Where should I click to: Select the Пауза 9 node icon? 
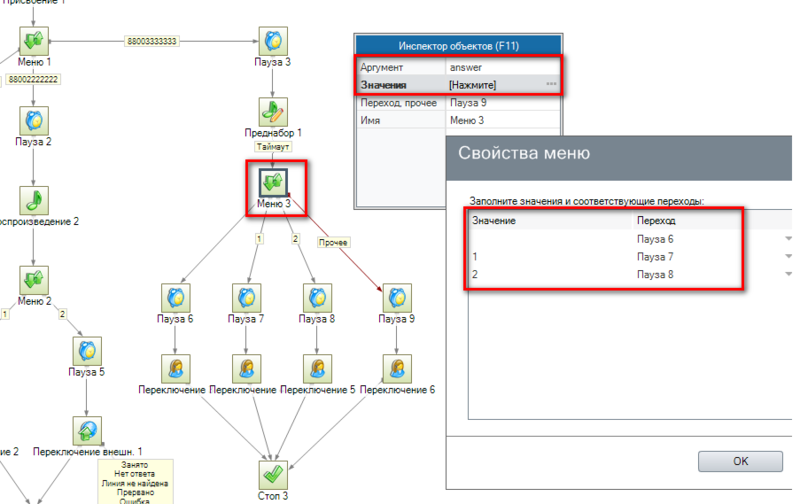(398, 297)
